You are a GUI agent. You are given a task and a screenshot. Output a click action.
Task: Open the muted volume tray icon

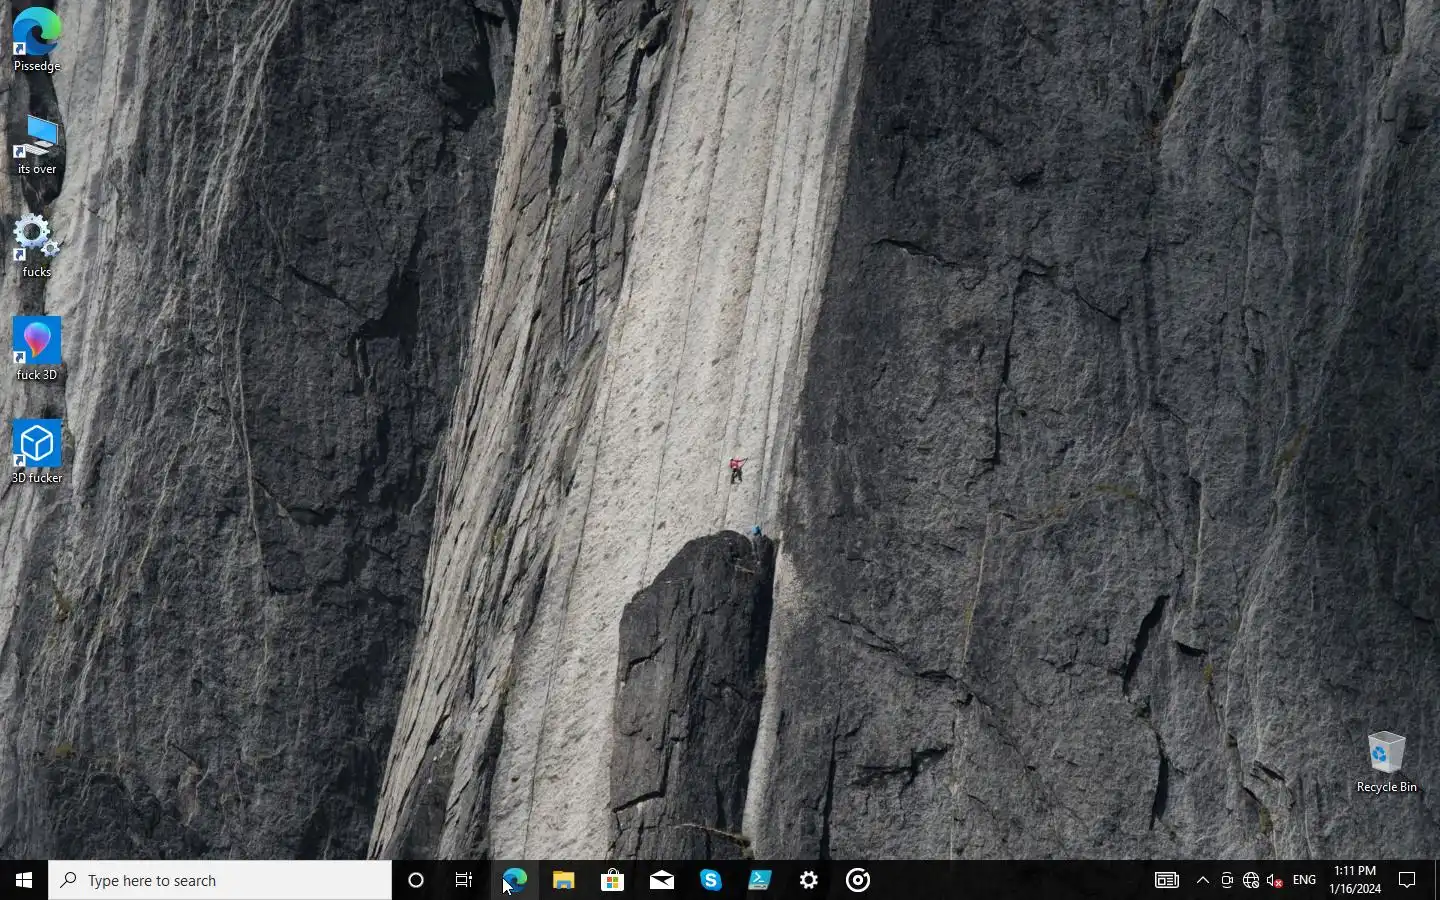pos(1275,880)
